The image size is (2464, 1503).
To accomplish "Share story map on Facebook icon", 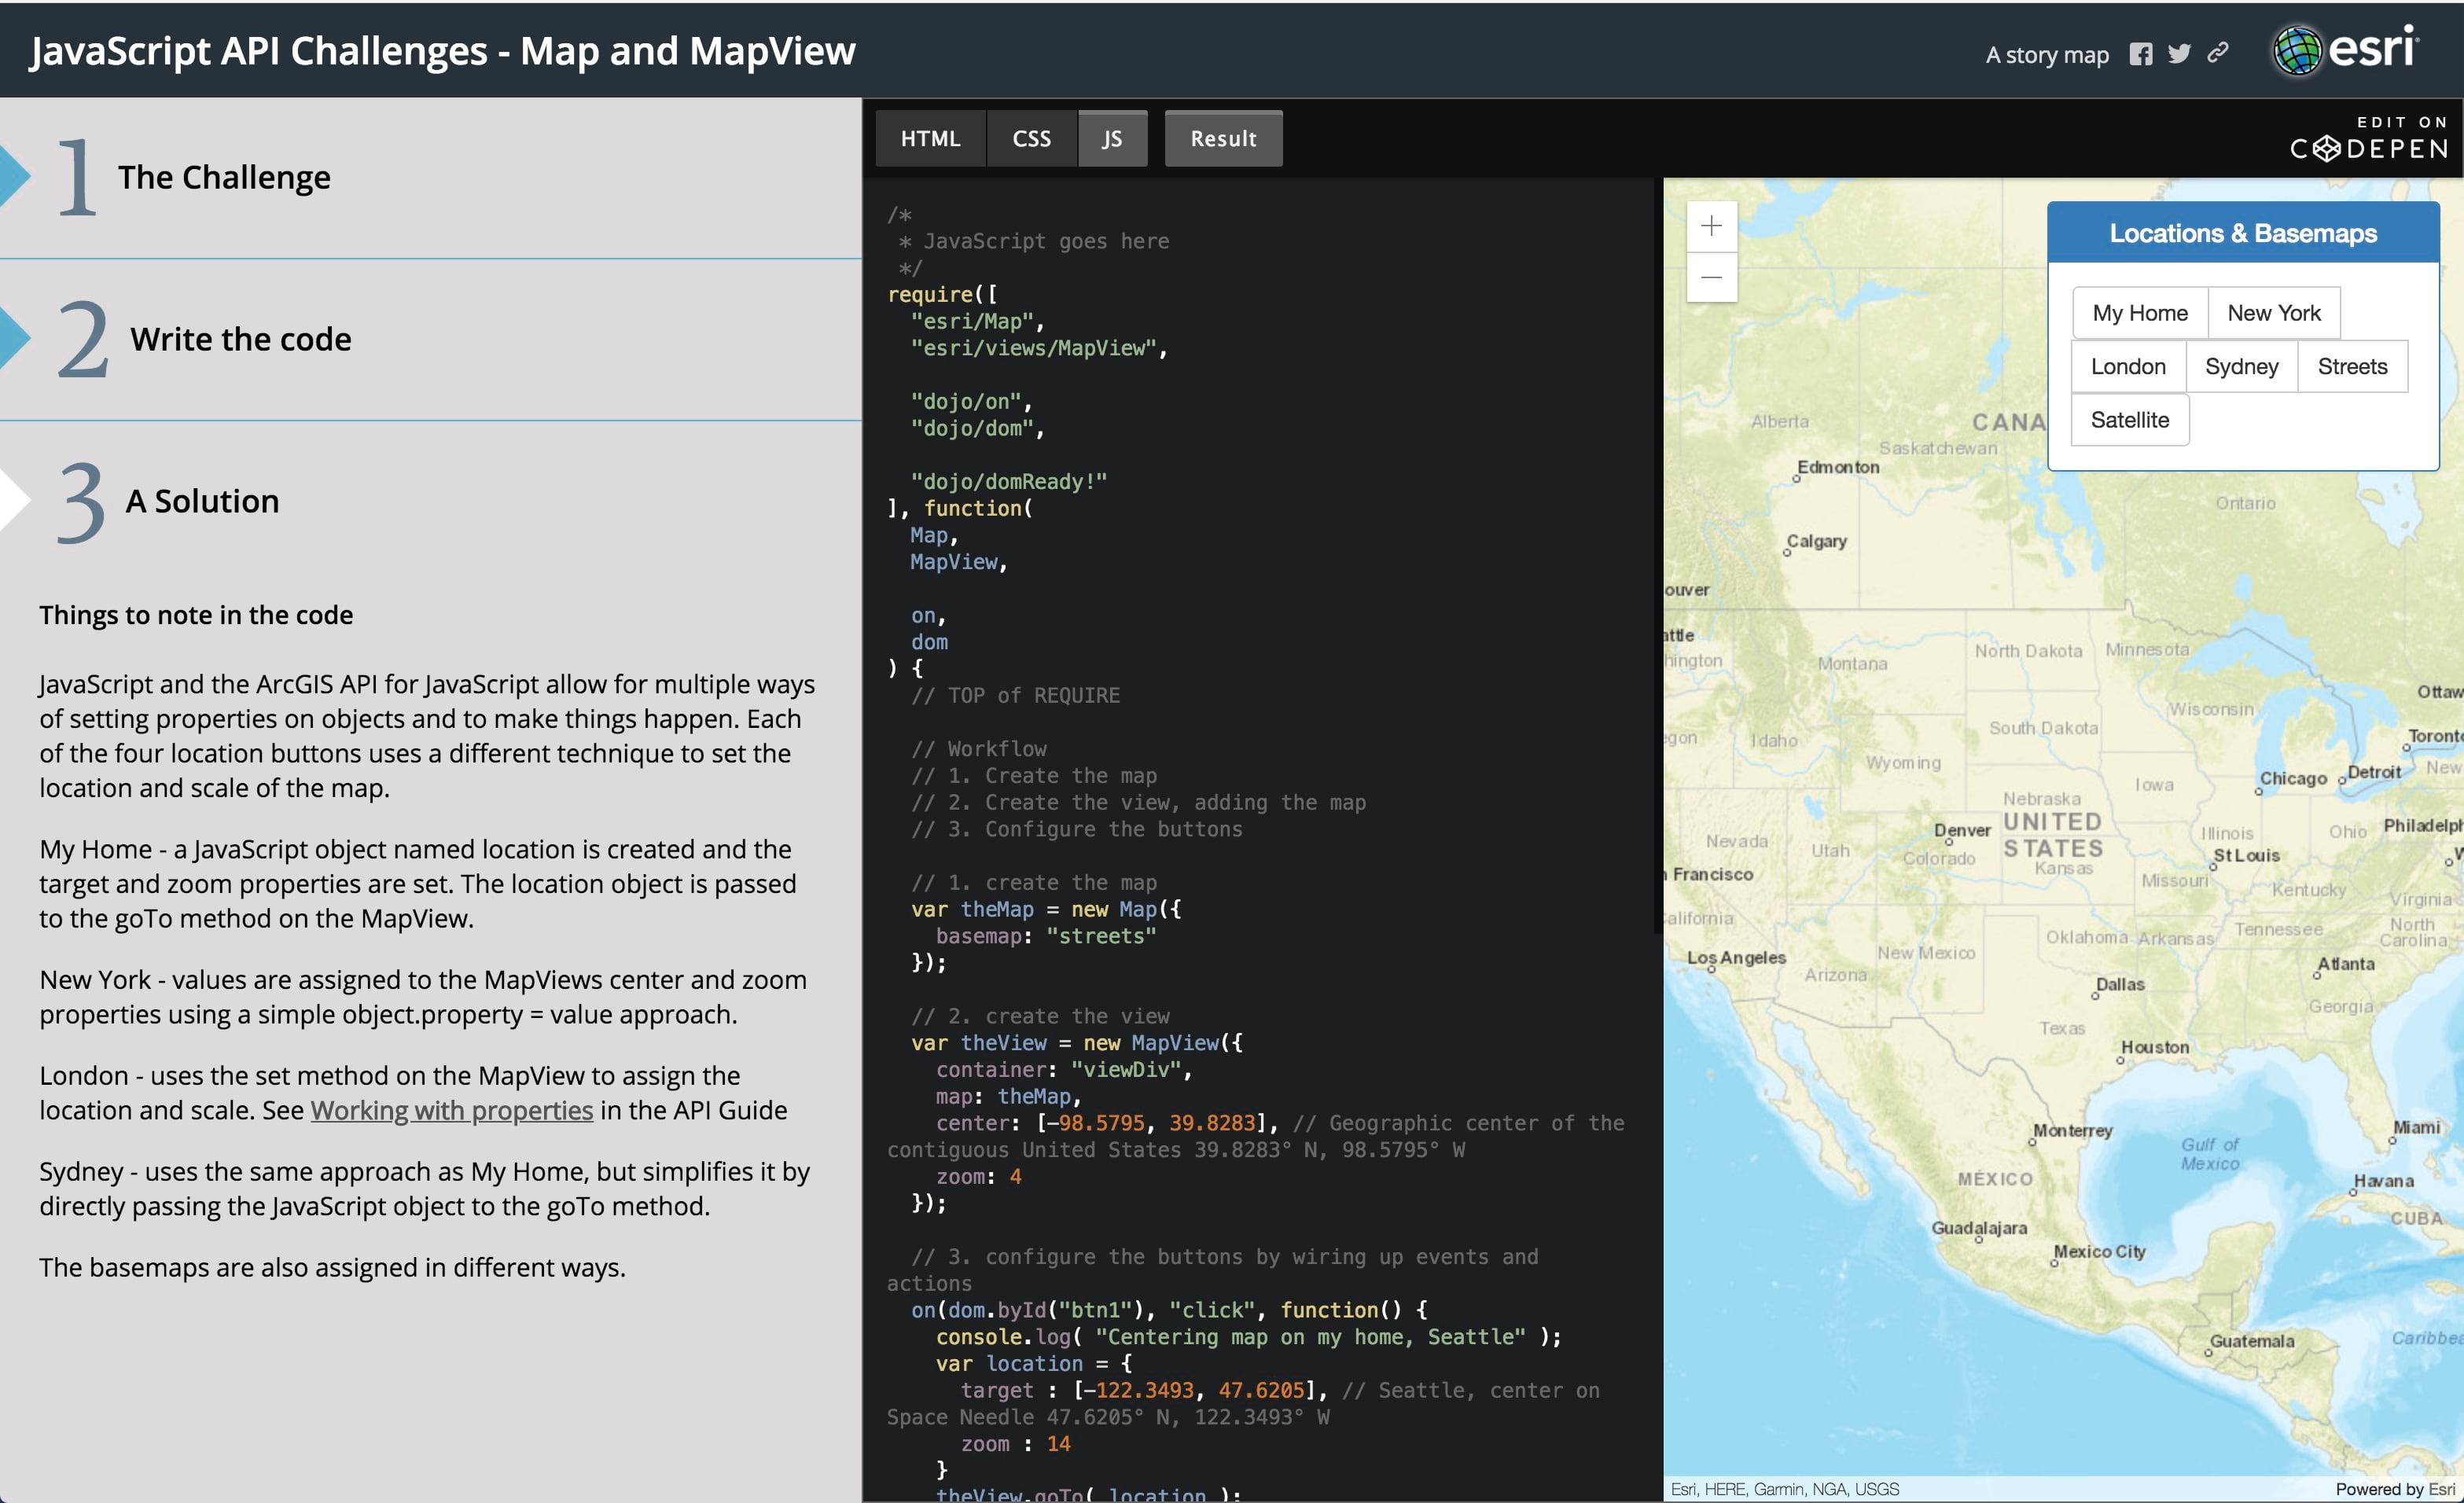I will coord(2140,54).
